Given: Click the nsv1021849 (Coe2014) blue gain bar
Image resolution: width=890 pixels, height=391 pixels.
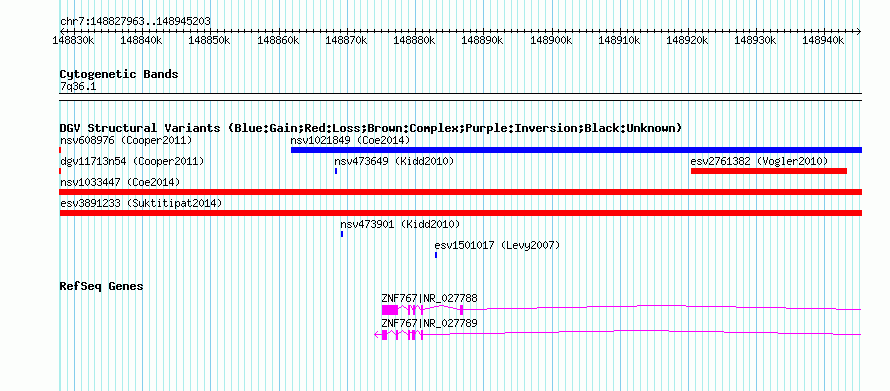Looking at the screenshot, I should pyautogui.click(x=576, y=150).
